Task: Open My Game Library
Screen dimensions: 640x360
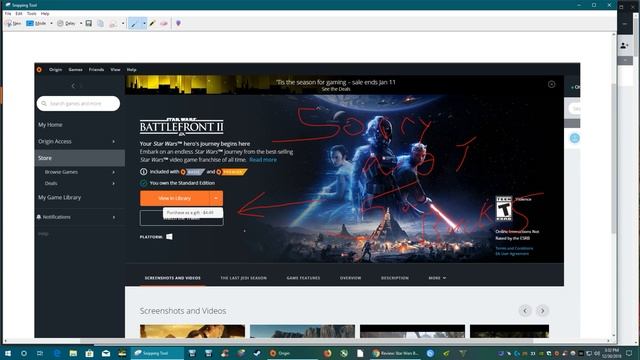Action: click(60, 198)
